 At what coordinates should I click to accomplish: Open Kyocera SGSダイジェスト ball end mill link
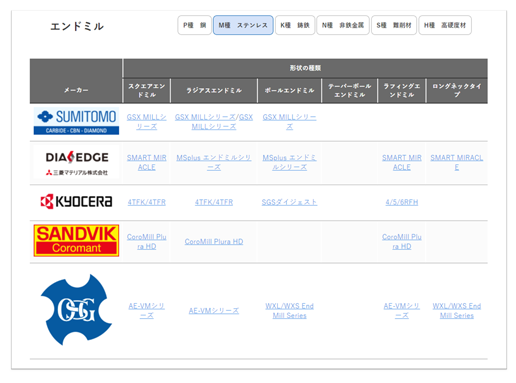[x=289, y=202]
